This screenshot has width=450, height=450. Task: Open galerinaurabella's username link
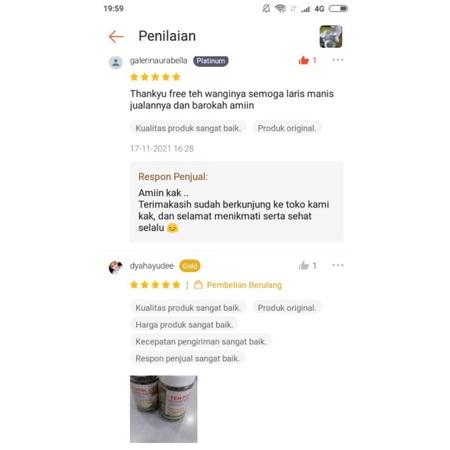click(x=158, y=61)
